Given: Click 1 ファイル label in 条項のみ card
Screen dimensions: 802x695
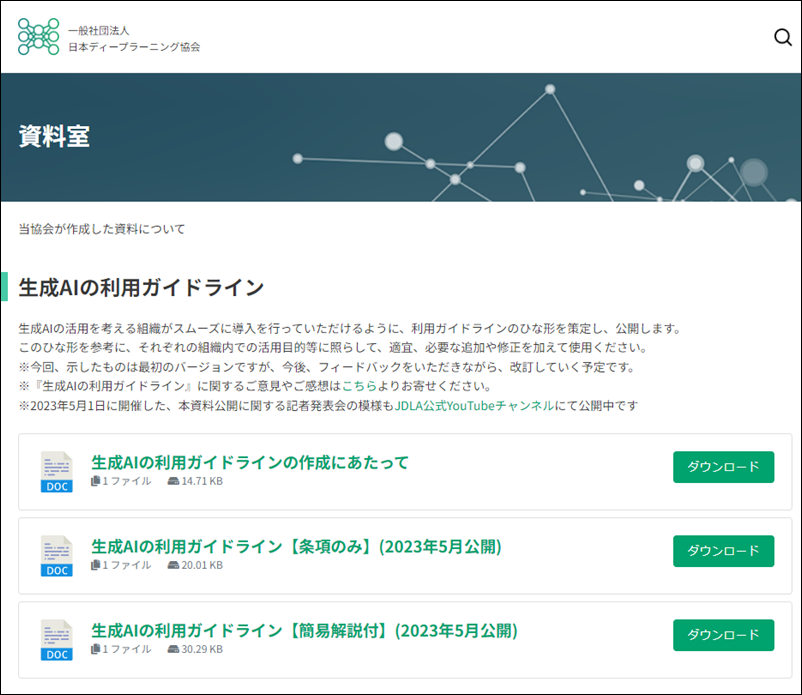Looking at the screenshot, I should click(127, 565).
